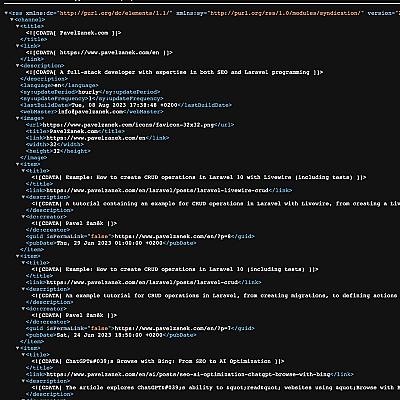Collapse the description node starting 'The article explores'
The image size is (400, 400).
23,381
